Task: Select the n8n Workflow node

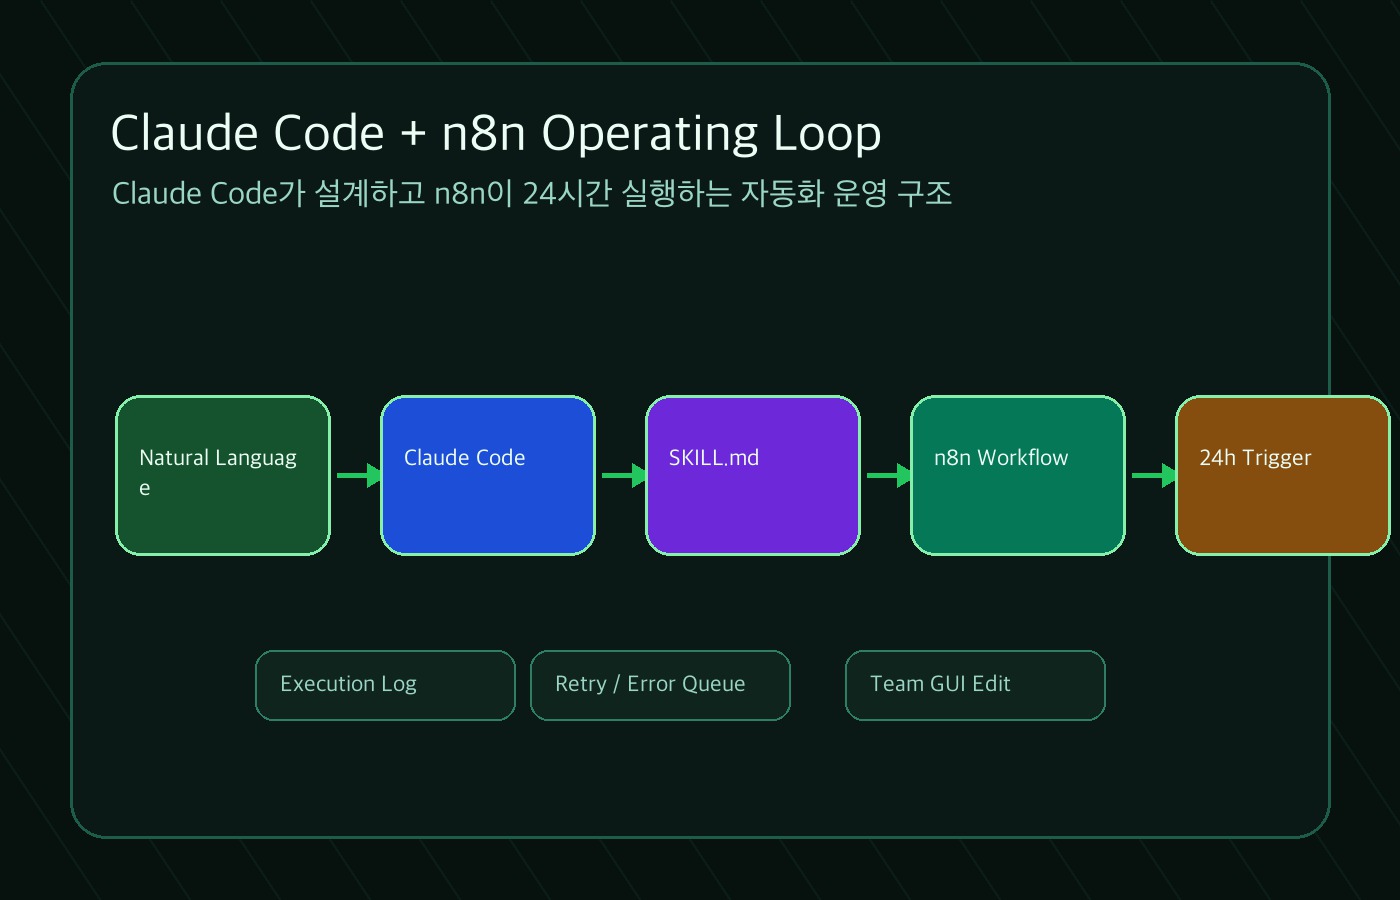Action: tap(1018, 475)
